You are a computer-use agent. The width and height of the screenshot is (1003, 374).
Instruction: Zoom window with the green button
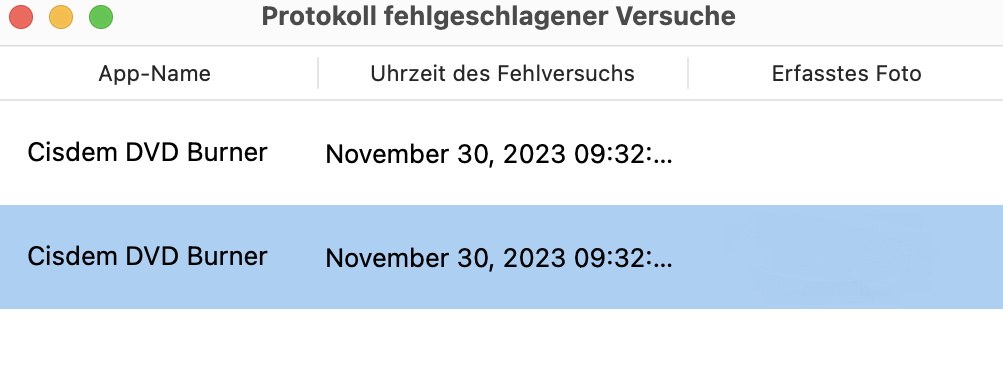pos(101,17)
